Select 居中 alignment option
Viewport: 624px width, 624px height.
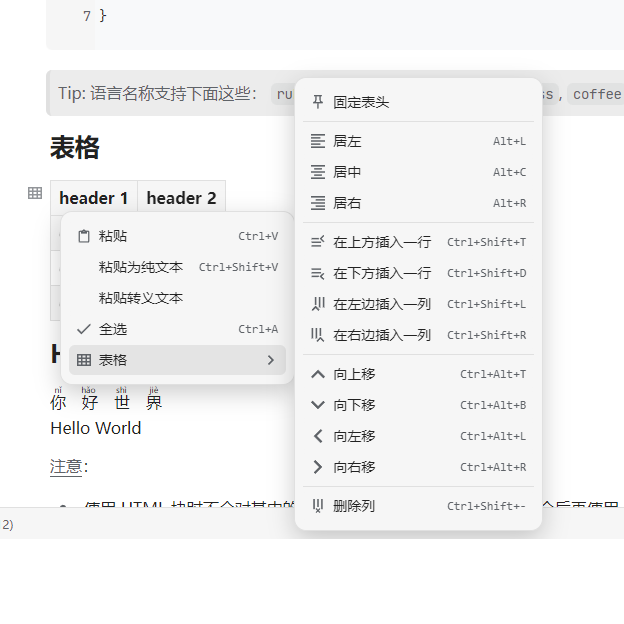(x=418, y=172)
